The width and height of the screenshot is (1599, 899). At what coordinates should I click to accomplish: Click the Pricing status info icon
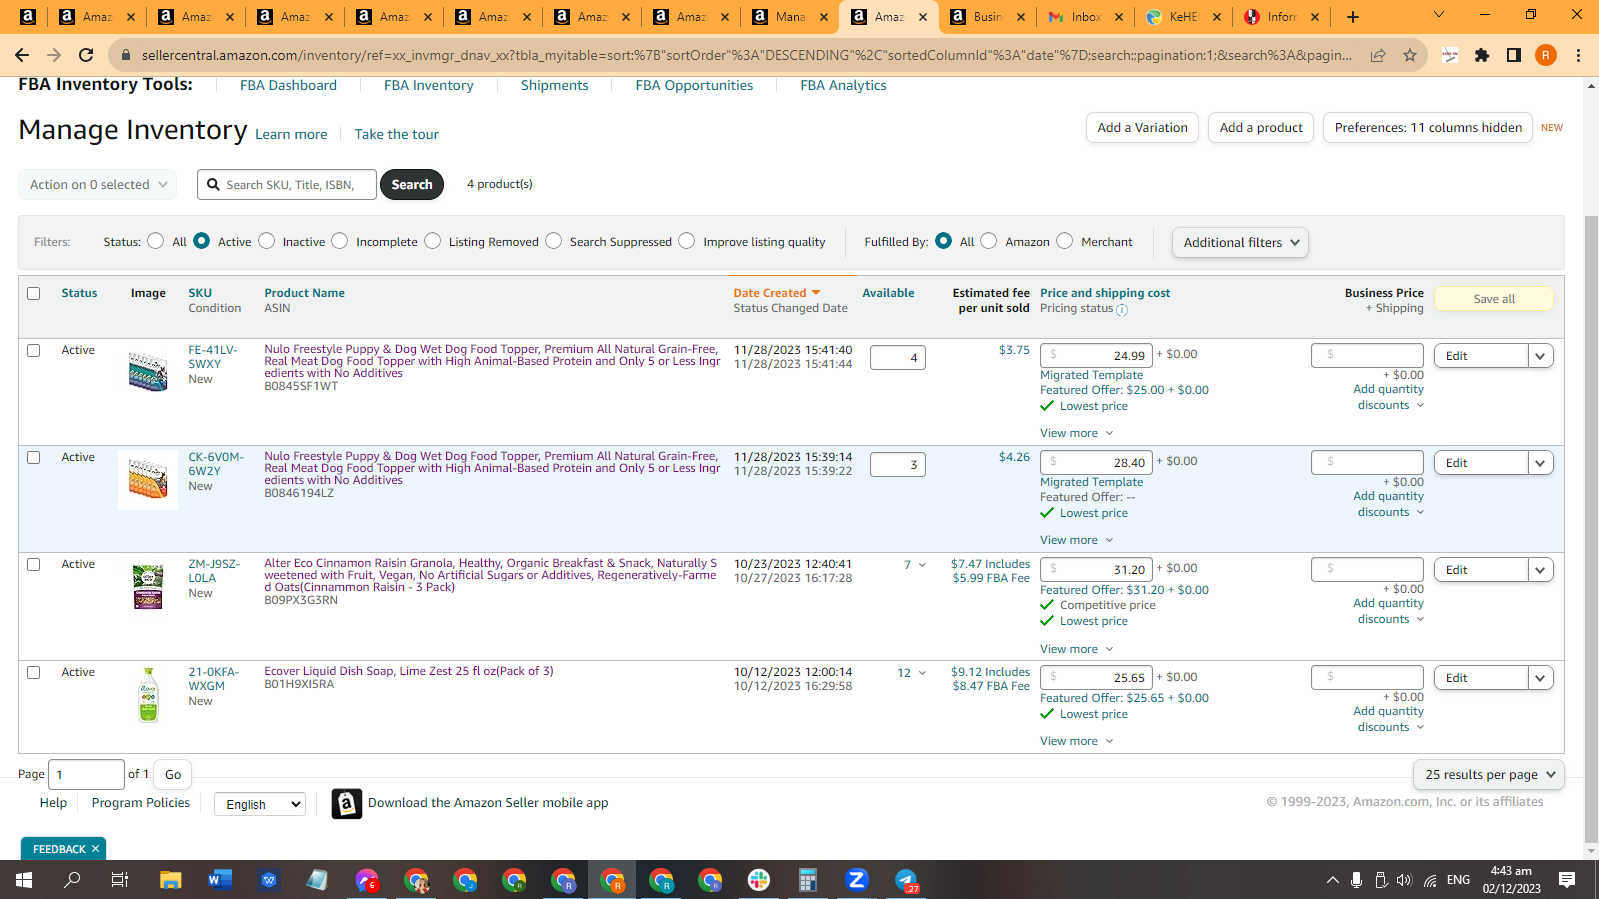pyautogui.click(x=1122, y=310)
